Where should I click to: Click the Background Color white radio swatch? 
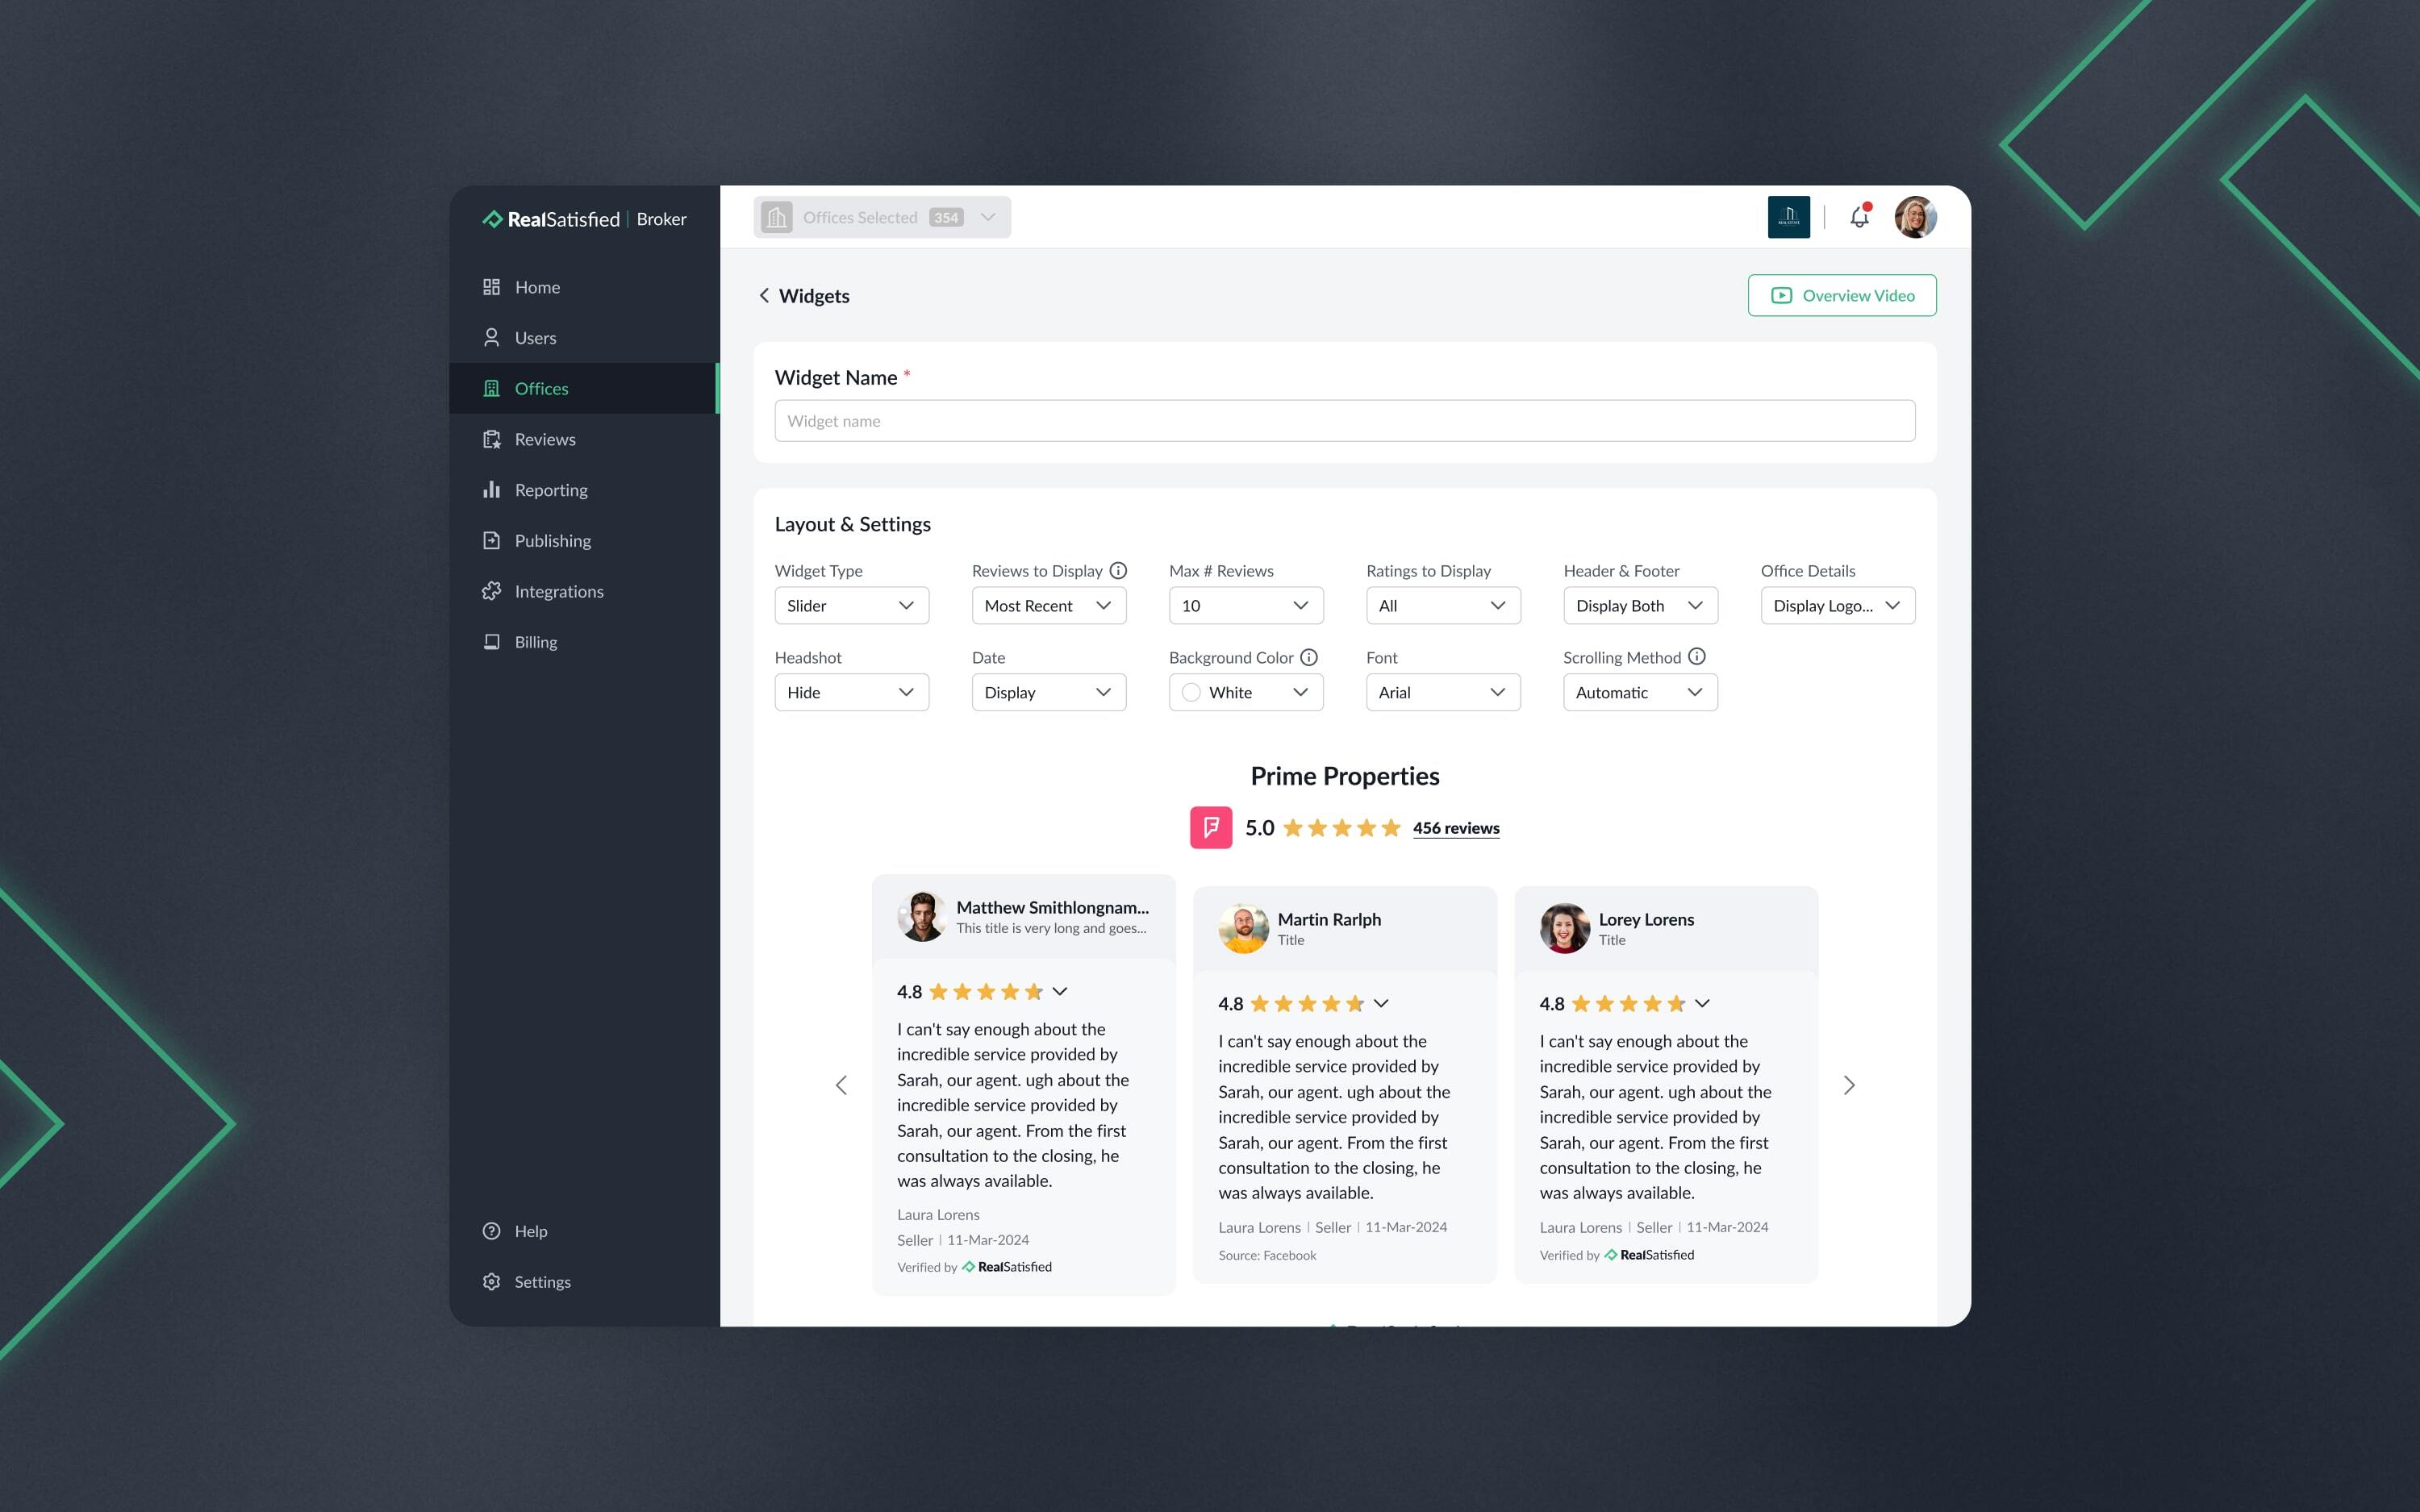(1190, 692)
